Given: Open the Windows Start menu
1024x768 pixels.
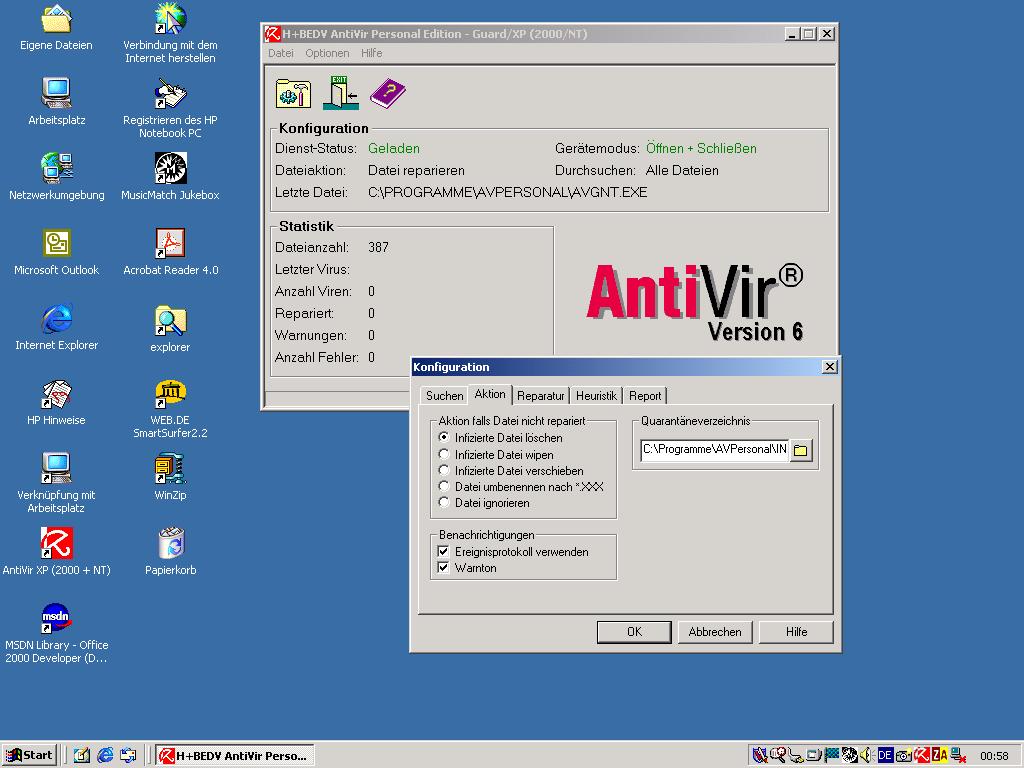Looking at the screenshot, I should tap(30, 755).
